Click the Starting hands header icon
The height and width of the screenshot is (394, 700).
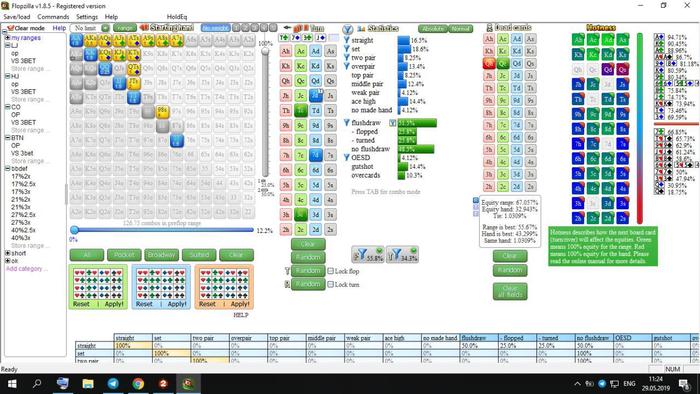144,28
